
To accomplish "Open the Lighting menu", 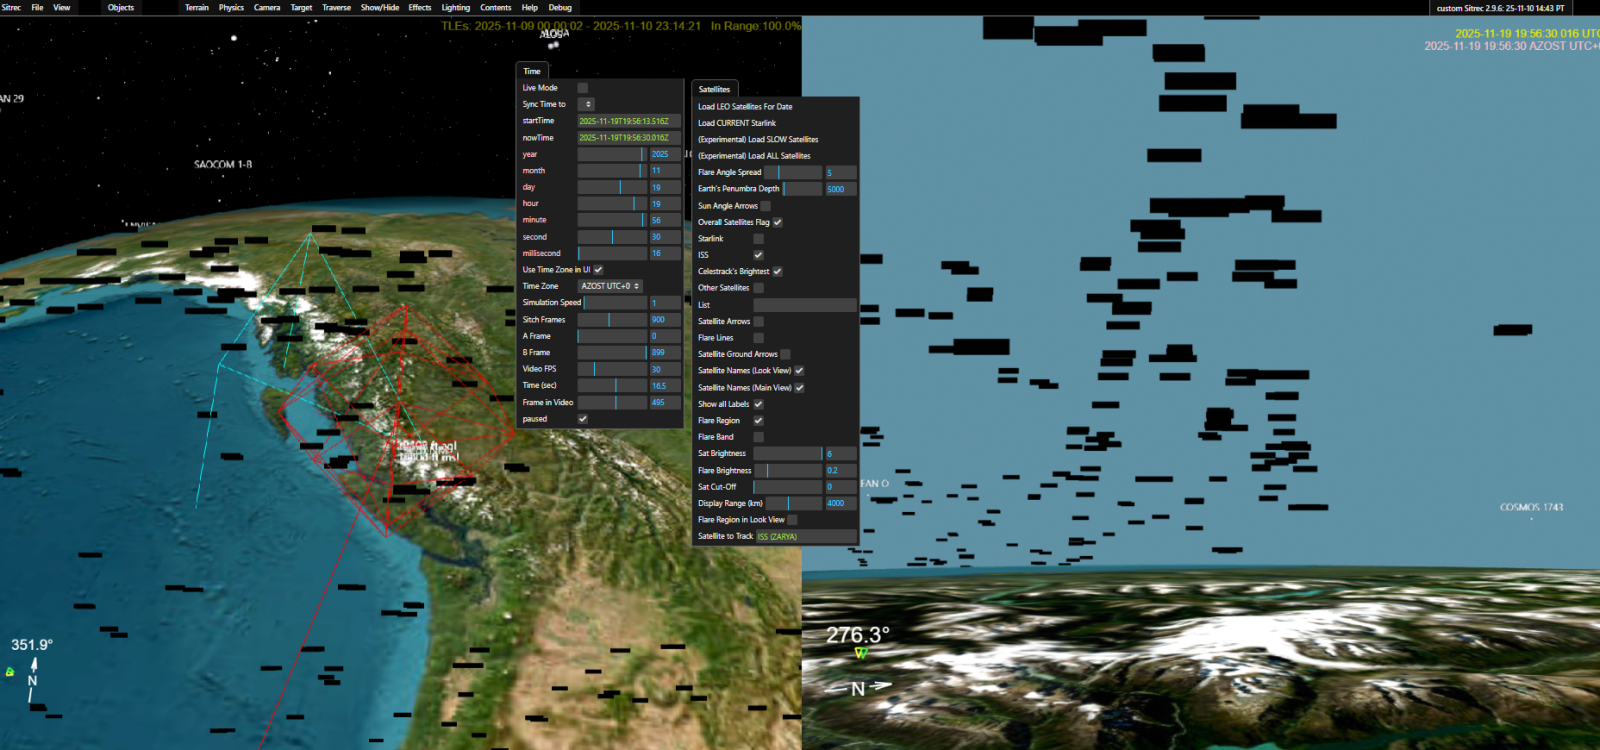I will pos(456,7).
